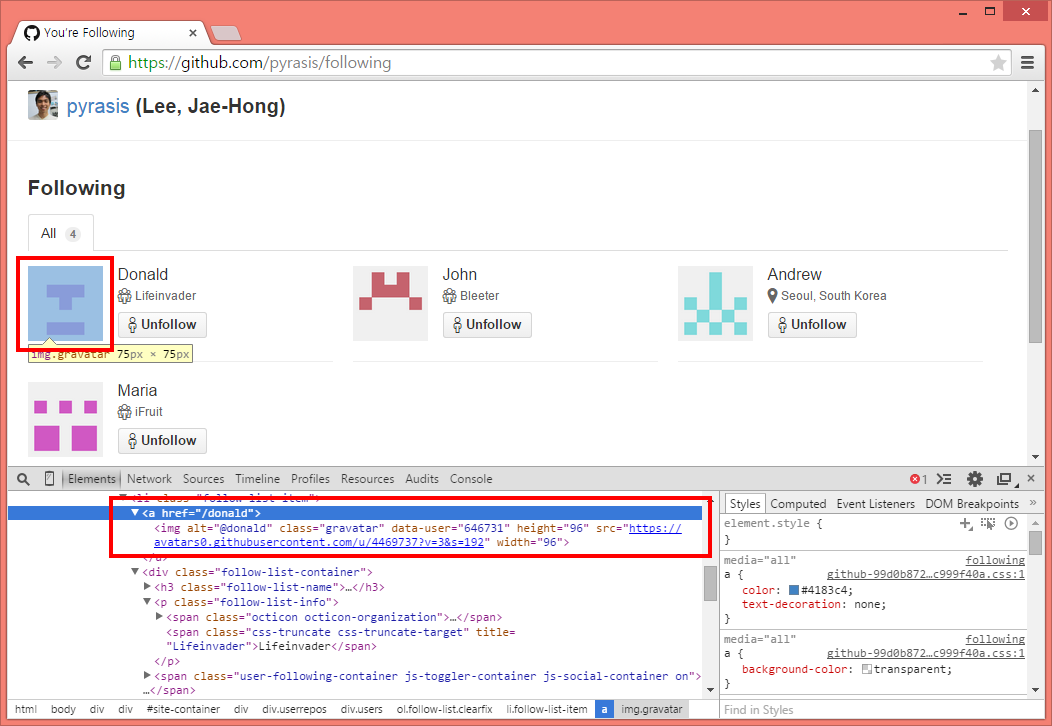This screenshot has height=726, width=1052.
Task: Open the pyrasis profile link
Action: 97,106
